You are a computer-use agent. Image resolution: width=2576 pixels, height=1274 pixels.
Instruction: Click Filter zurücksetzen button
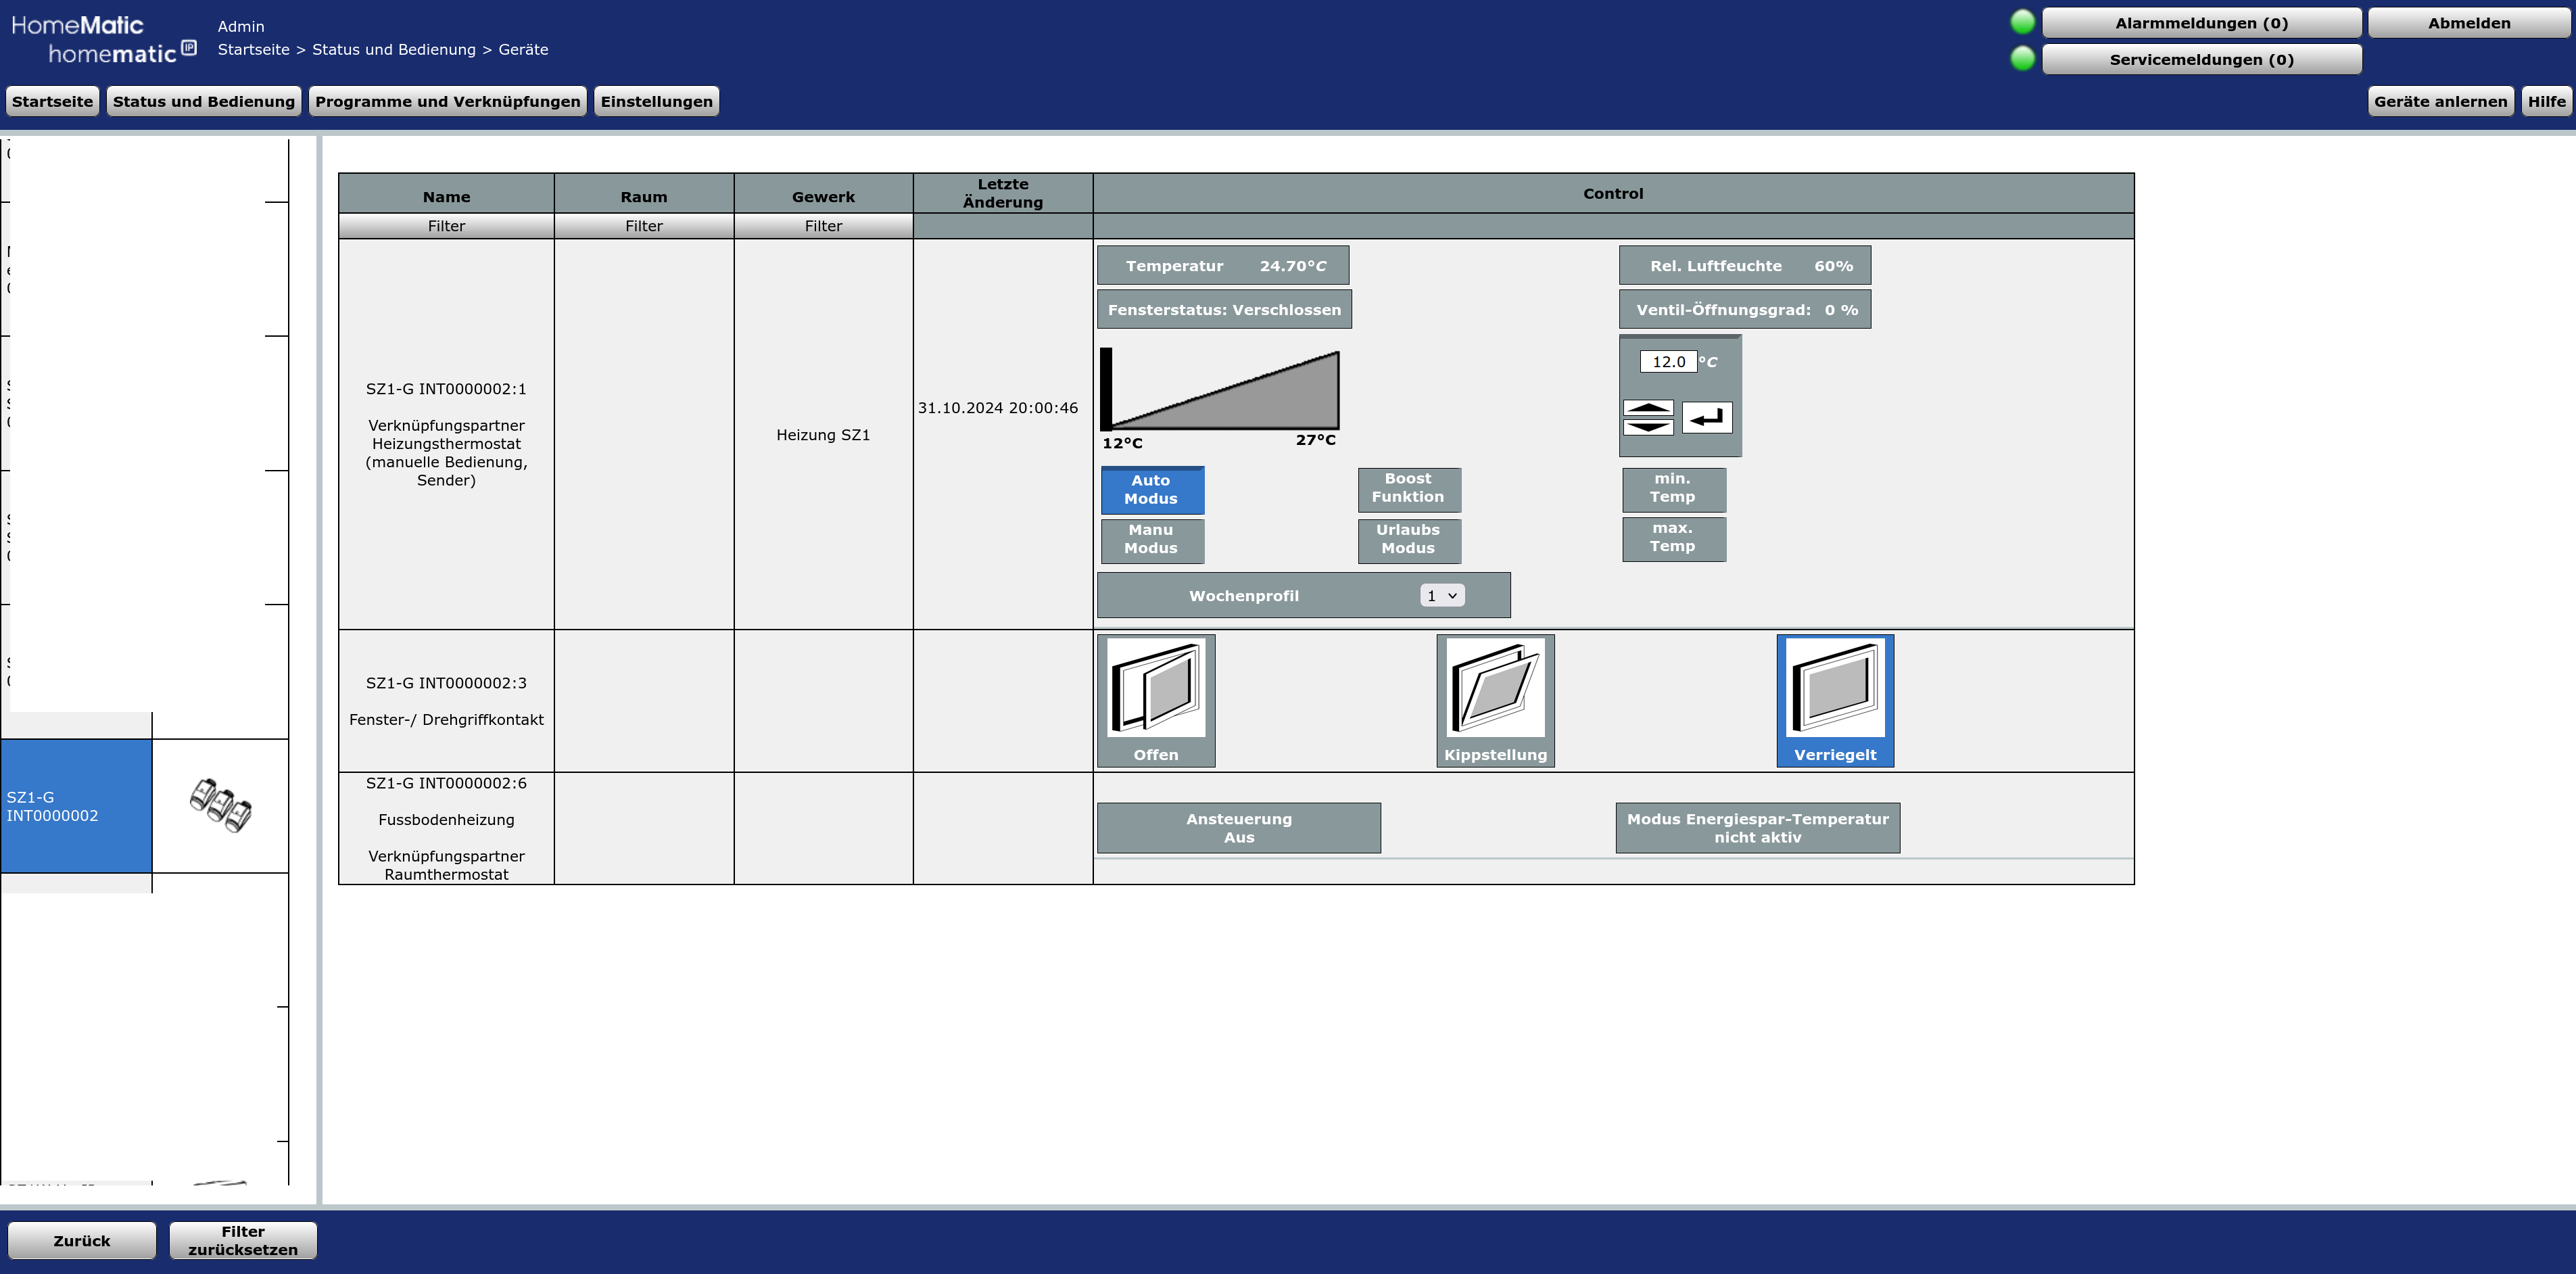pyautogui.click(x=243, y=1241)
